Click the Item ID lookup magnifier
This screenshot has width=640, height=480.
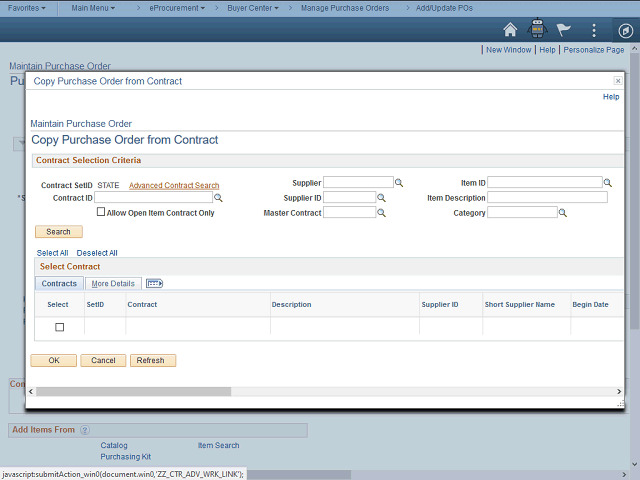click(x=609, y=183)
